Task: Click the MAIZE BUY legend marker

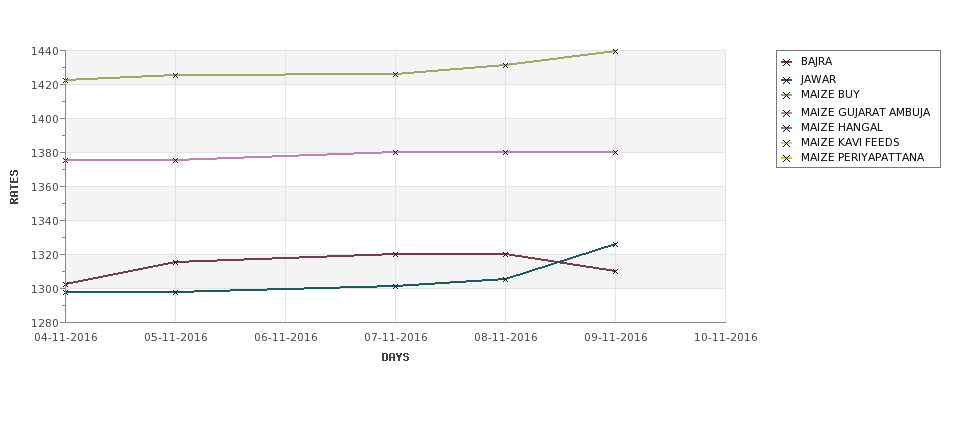Action: click(x=787, y=95)
